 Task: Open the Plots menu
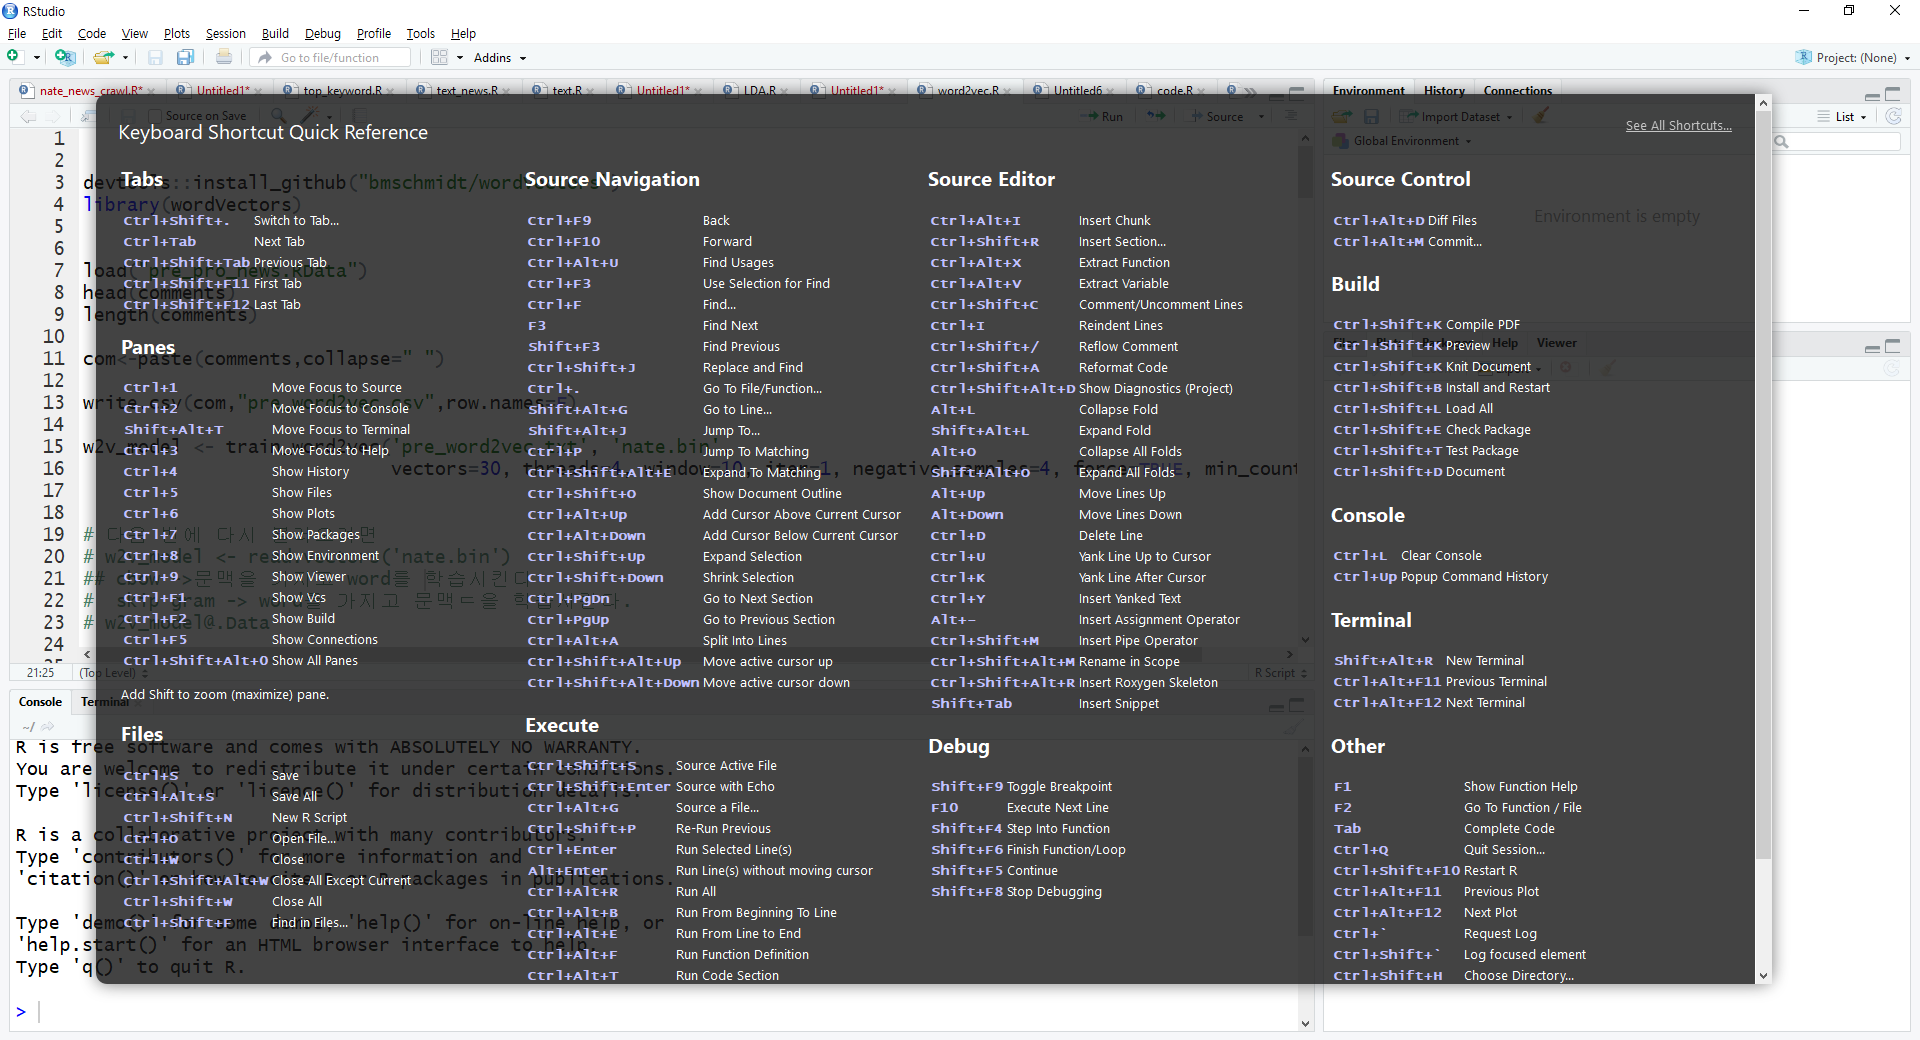pos(177,33)
